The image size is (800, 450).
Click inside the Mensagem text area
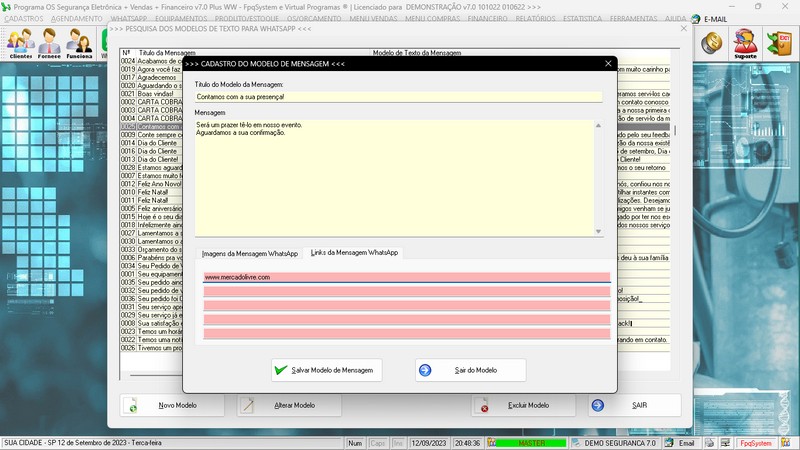(394, 178)
